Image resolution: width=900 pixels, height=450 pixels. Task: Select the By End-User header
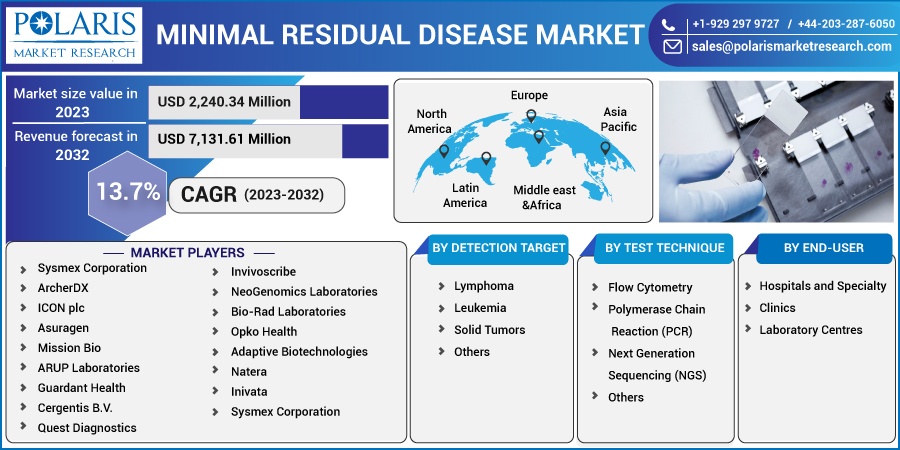pyautogui.click(x=824, y=248)
